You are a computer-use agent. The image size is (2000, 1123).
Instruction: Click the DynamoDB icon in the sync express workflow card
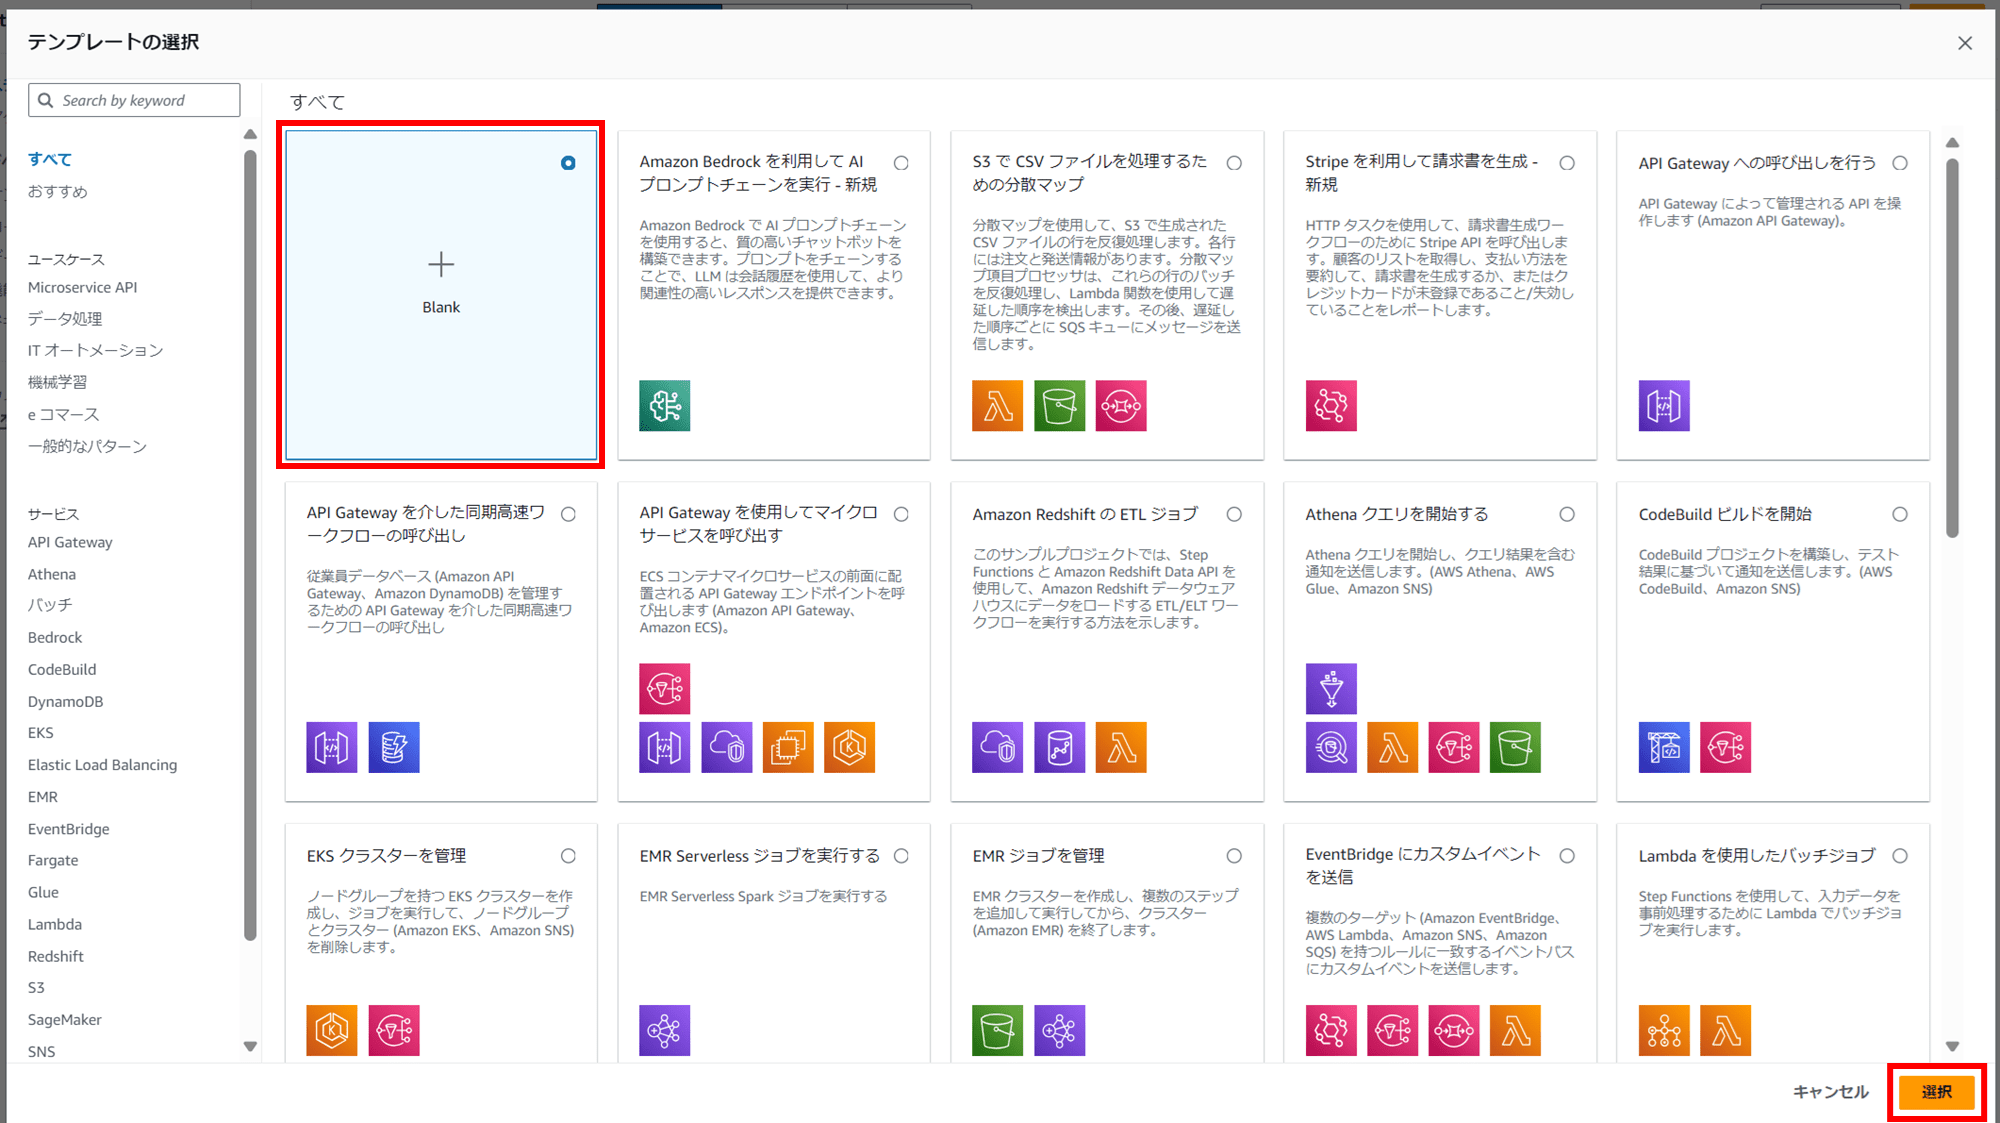pyautogui.click(x=394, y=747)
